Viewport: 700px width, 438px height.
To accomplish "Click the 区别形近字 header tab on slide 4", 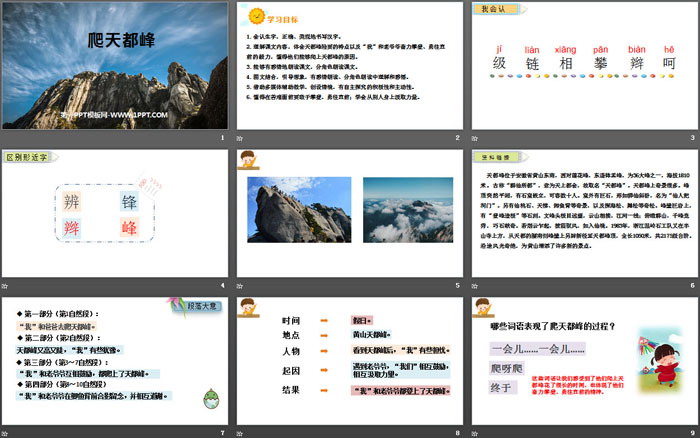I will pyautogui.click(x=30, y=157).
